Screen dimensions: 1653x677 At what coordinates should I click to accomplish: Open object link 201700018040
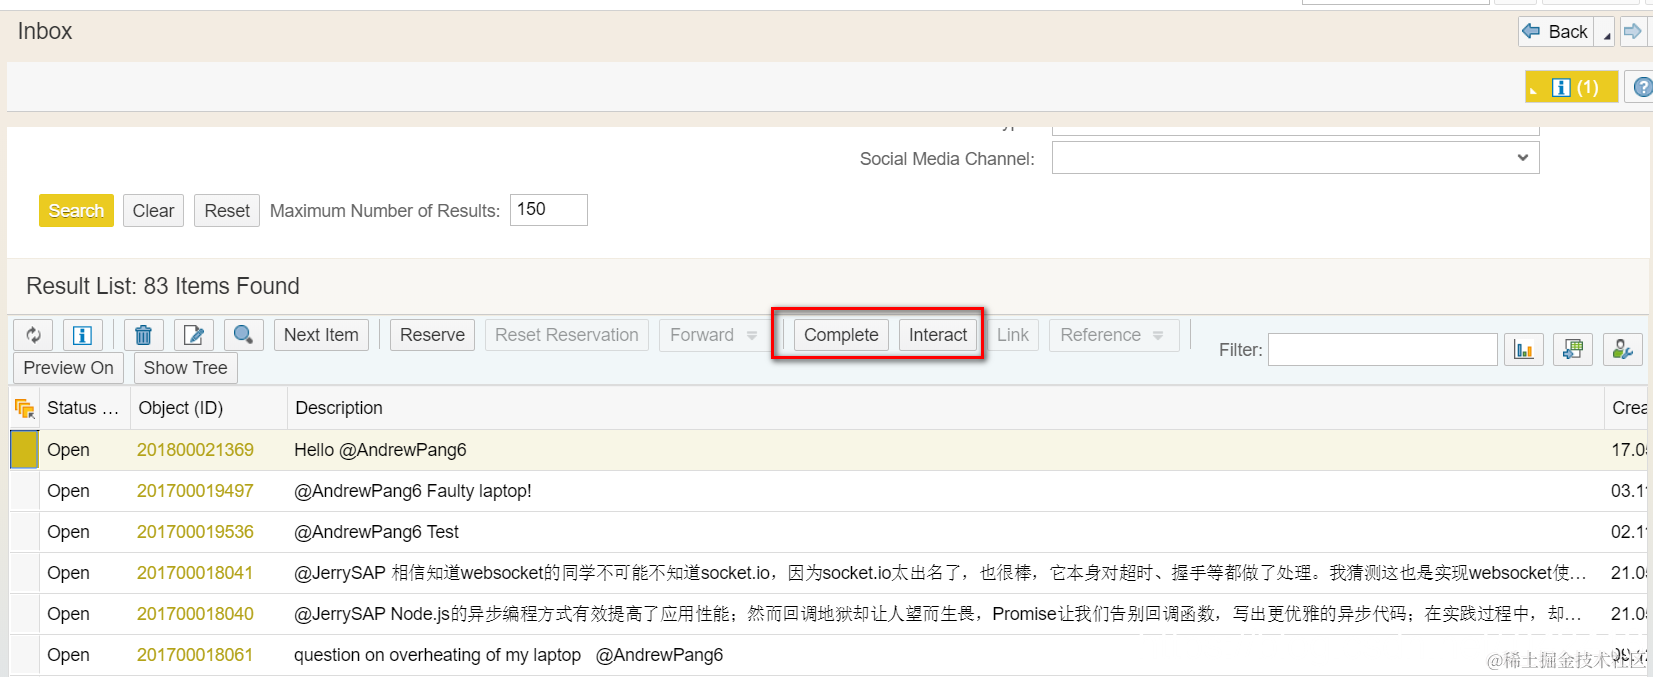pyautogui.click(x=195, y=614)
